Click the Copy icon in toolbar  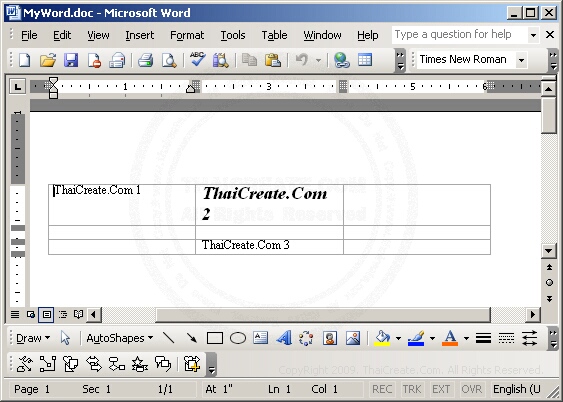pos(249,60)
